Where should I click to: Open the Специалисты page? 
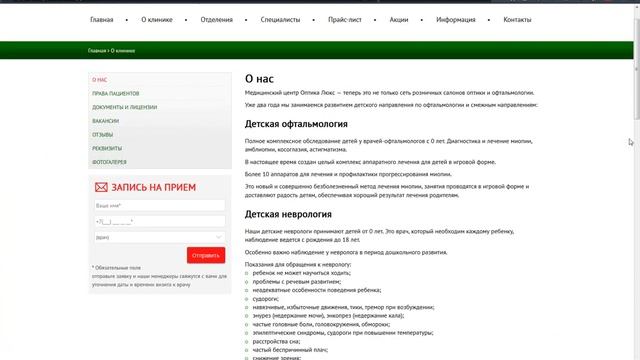point(280,20)
